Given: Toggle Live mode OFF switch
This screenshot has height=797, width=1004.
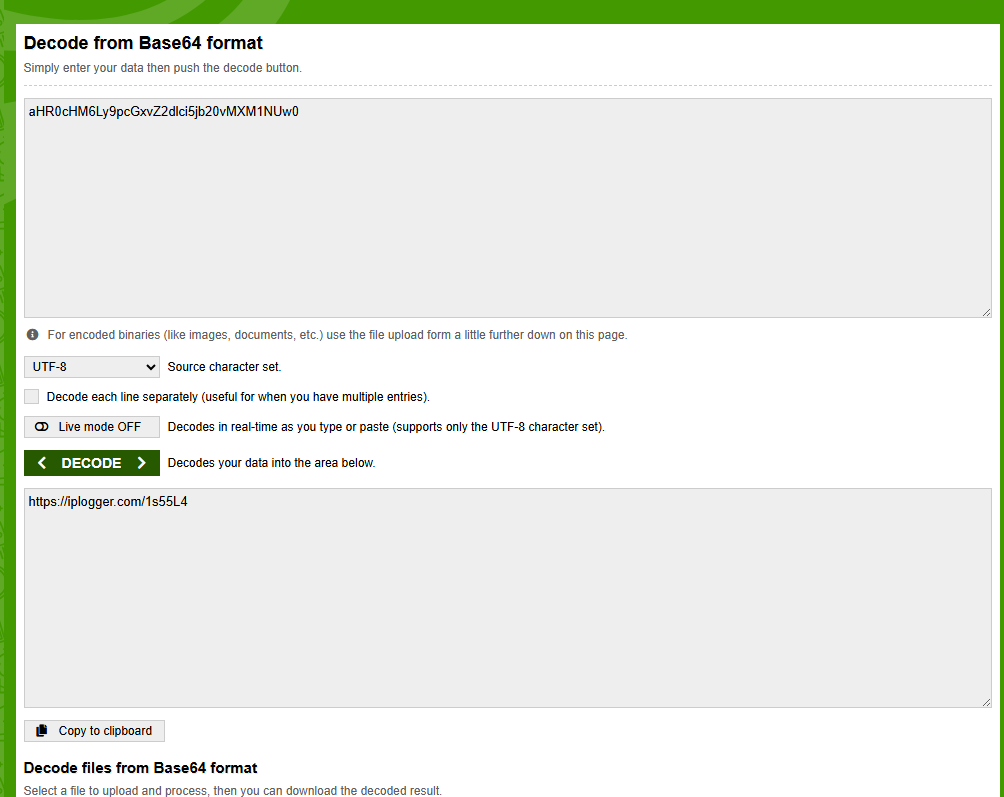Looking at the screenshot, I should tap(92, 427).
